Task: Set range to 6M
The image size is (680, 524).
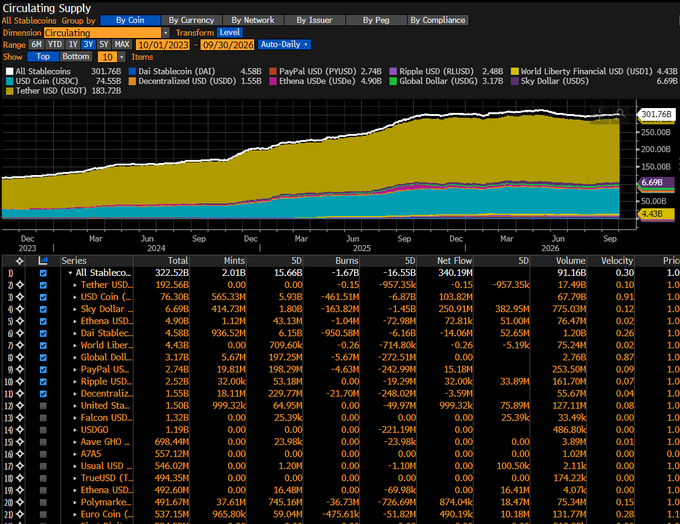Action: [x=36, y=44]
